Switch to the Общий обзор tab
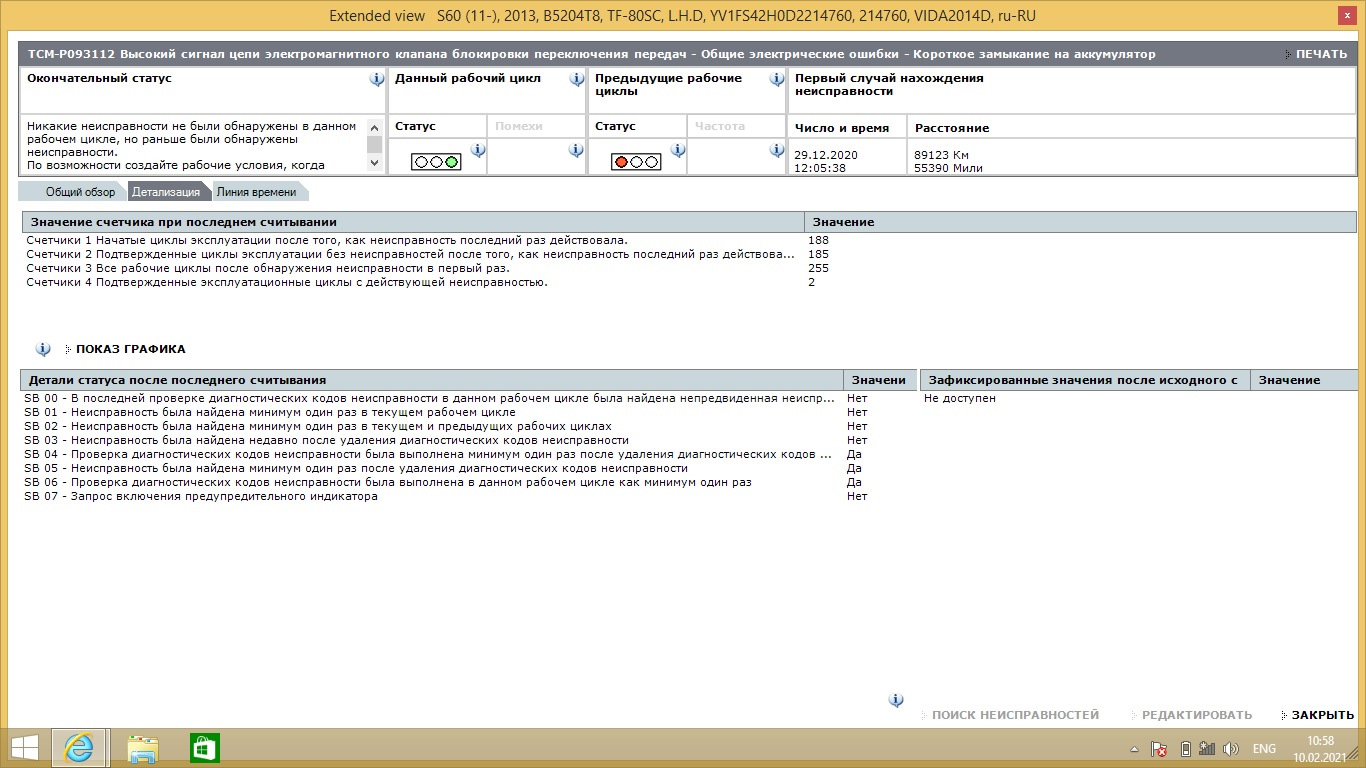The width and height of the screenshot is (1366, 768). coord(80,192)
